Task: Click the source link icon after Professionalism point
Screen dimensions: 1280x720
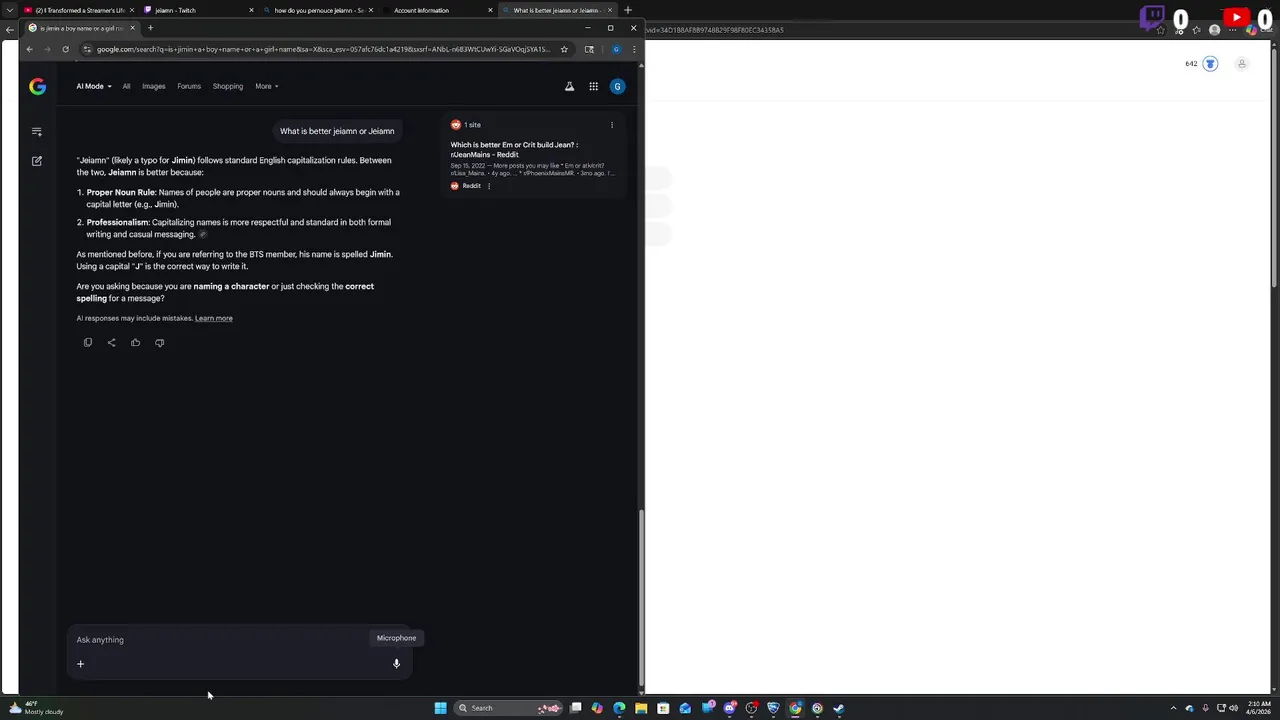Action: 203,235
